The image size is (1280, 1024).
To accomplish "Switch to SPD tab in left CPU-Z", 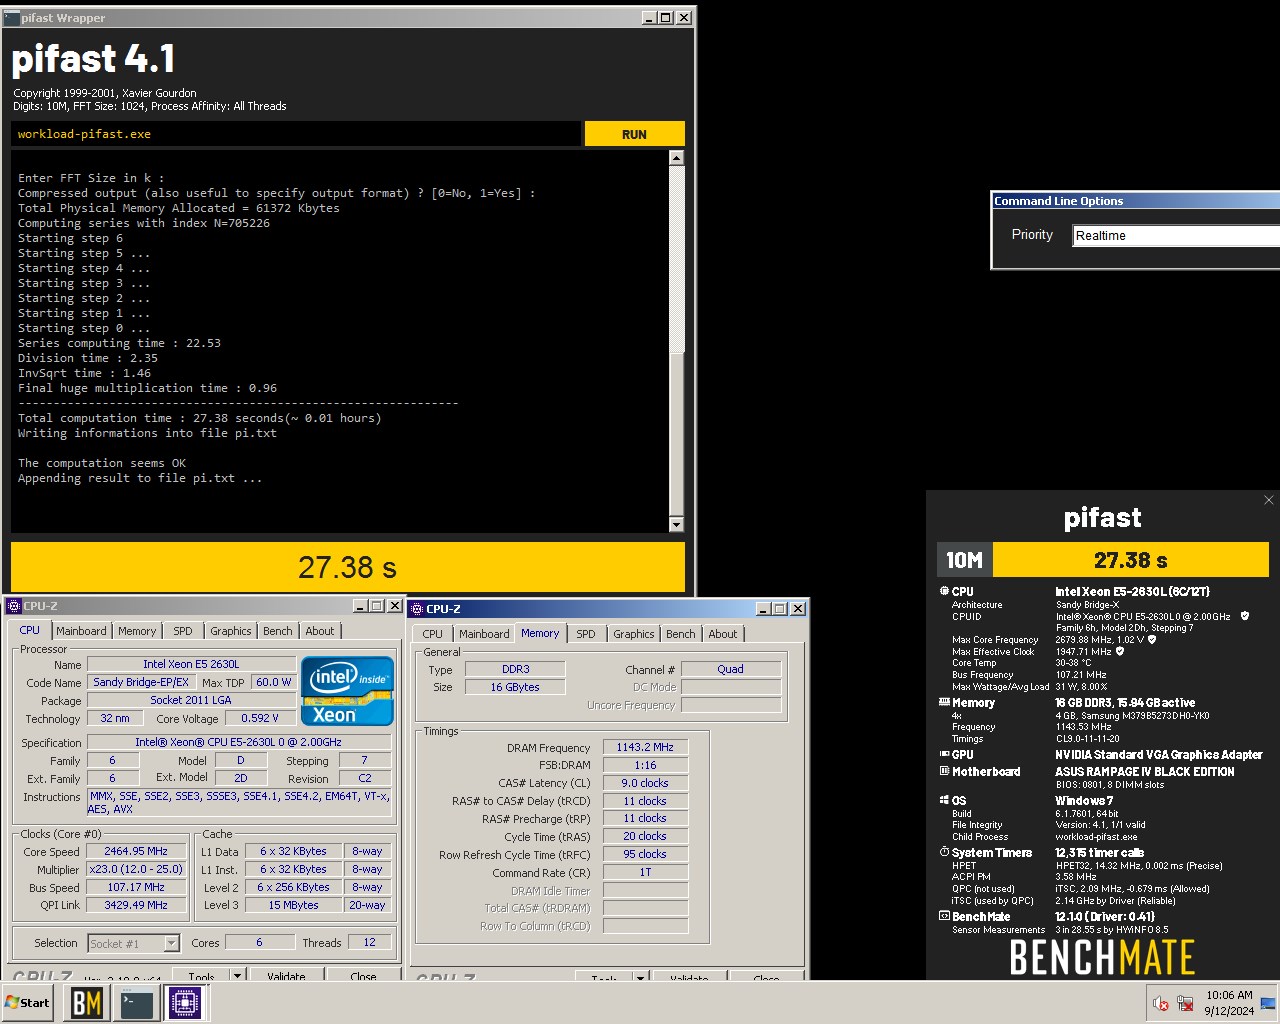I will tap(183, 631).
